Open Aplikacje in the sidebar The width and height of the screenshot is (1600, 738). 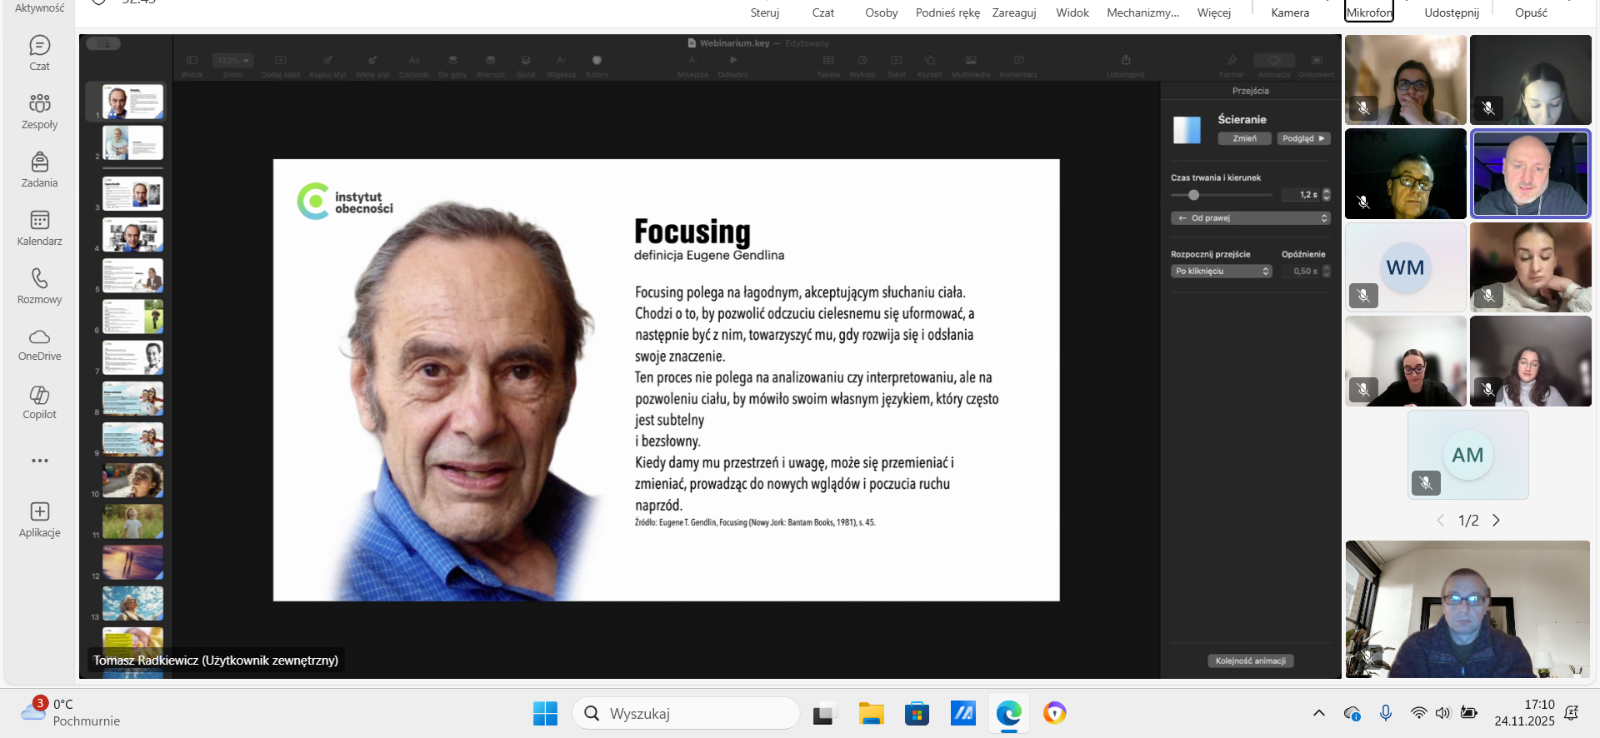39,519
